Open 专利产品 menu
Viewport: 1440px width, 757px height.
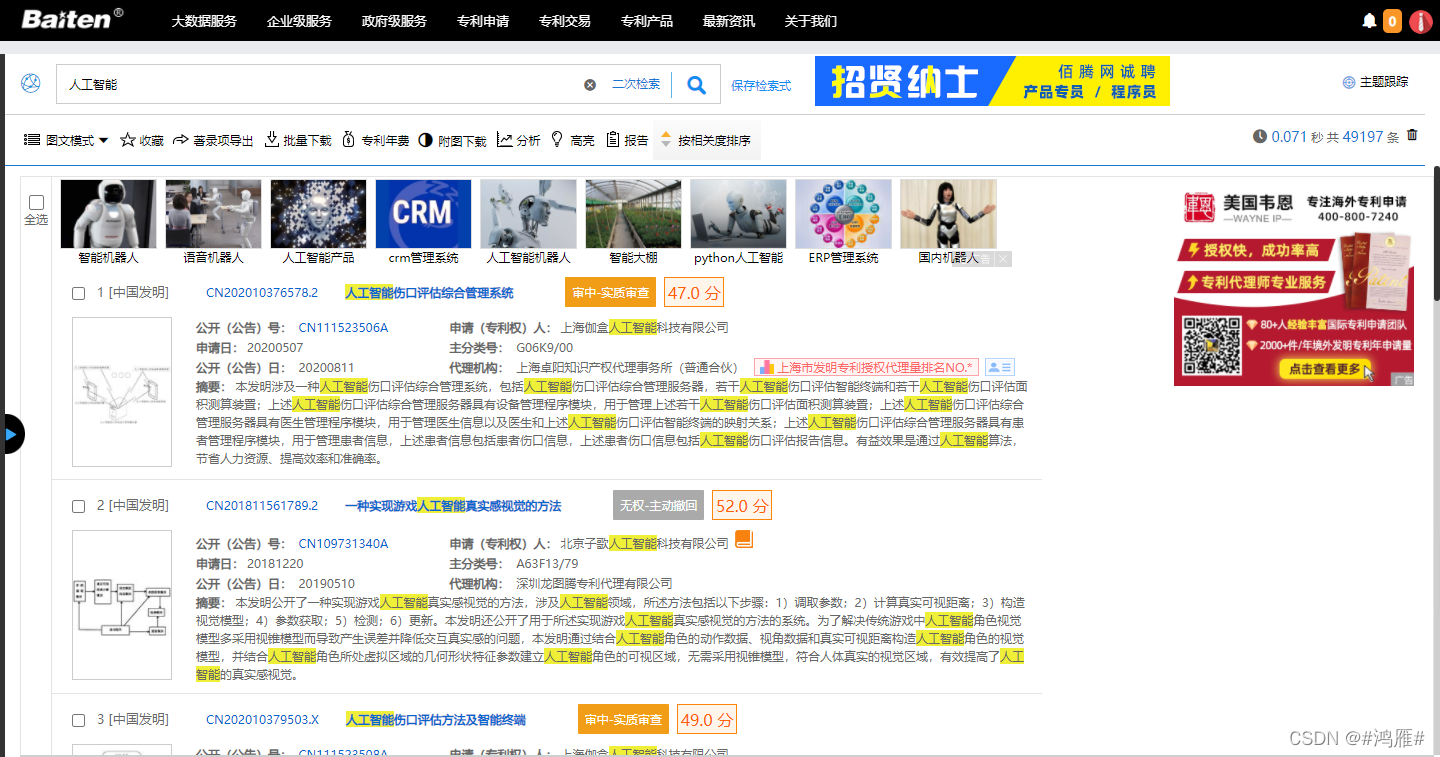646,21
